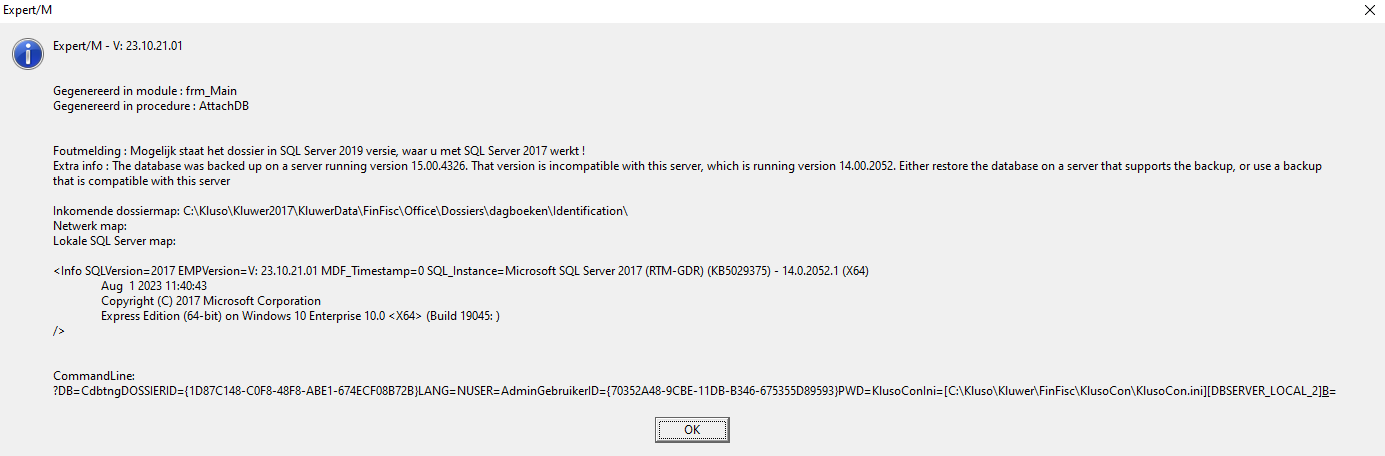Screen dimensions: 1385x456
Task: Click the 'Gegenereerd in module : frm_Main' line
Action: [x=144, y=91]
